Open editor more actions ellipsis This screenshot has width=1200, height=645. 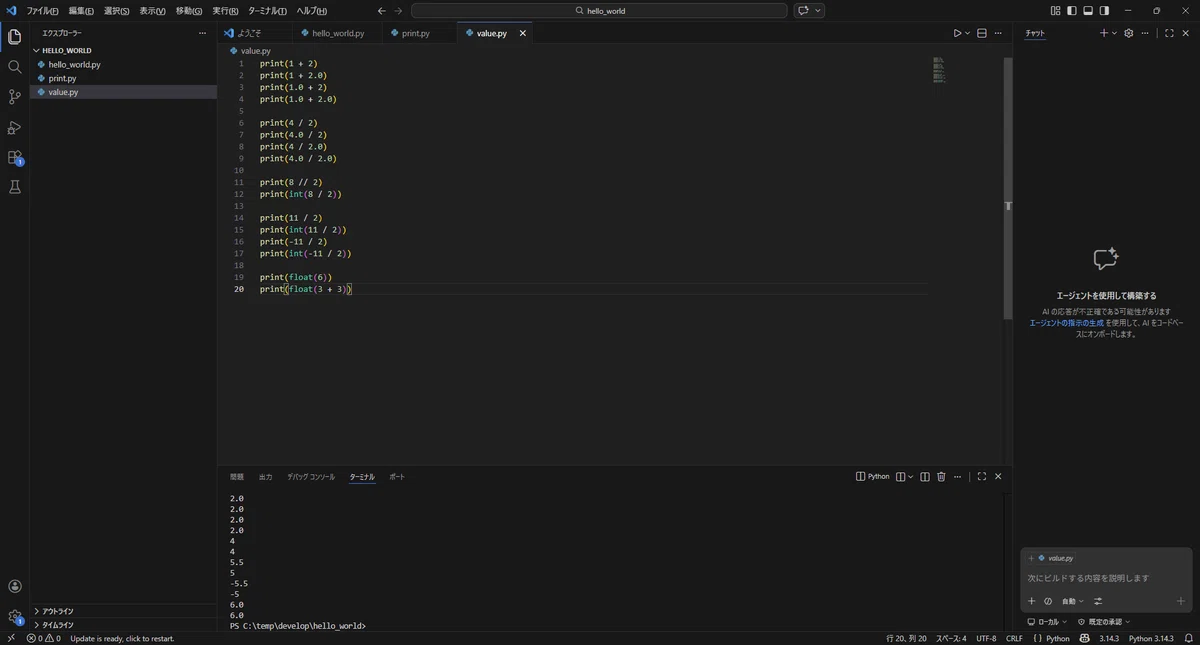click(998, 33)
